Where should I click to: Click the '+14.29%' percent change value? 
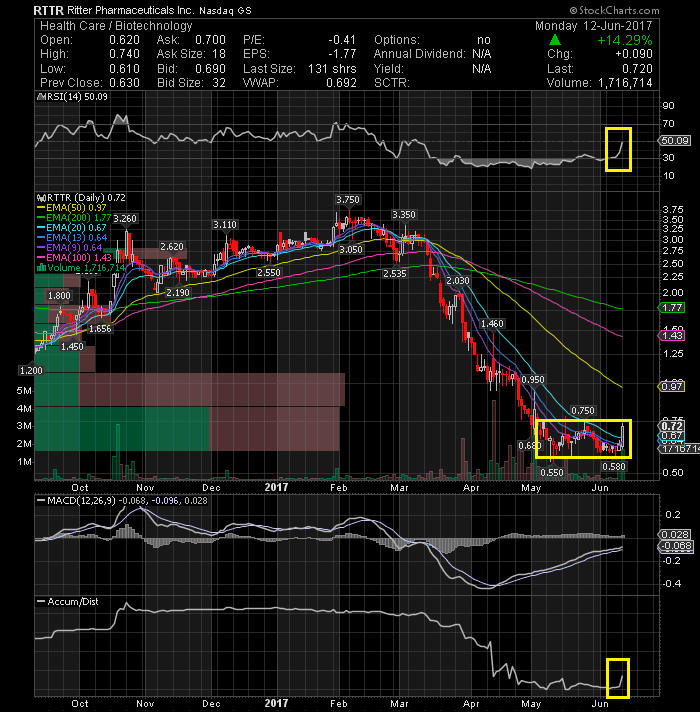[x=625, y=40]
